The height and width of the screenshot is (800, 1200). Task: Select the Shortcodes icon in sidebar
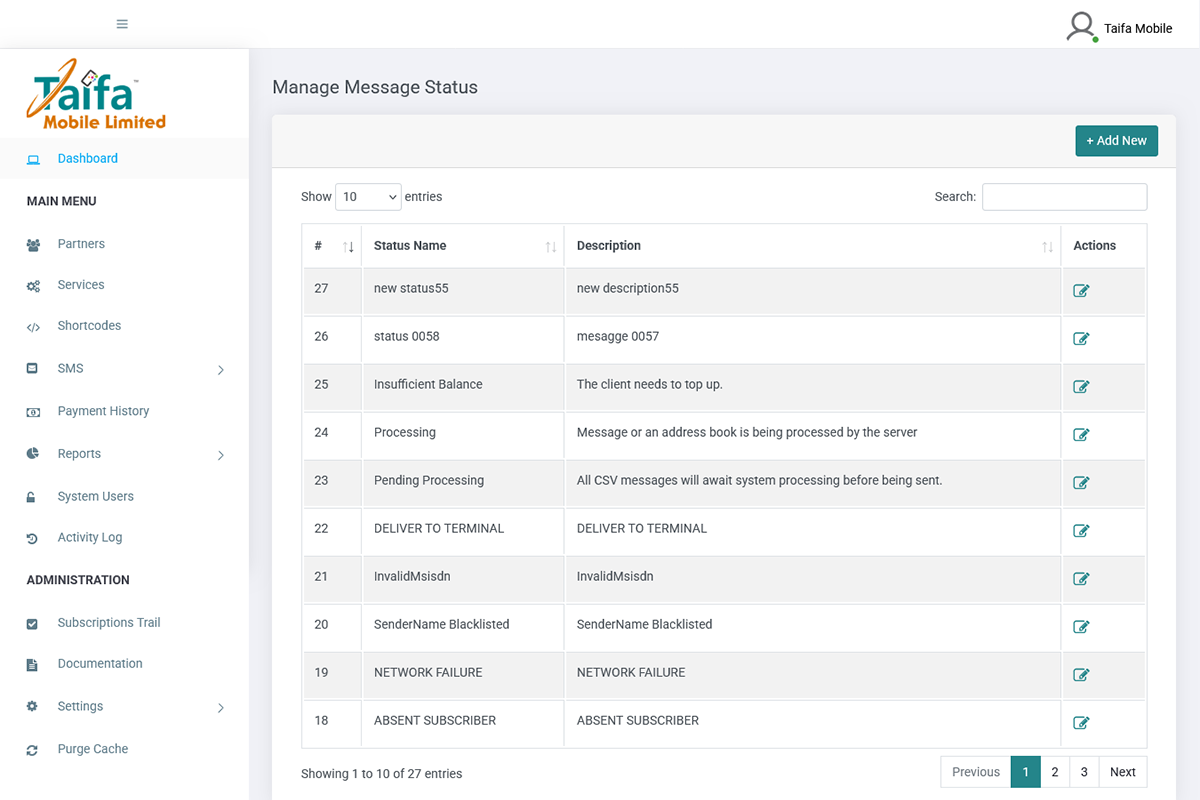pos(33,325)
